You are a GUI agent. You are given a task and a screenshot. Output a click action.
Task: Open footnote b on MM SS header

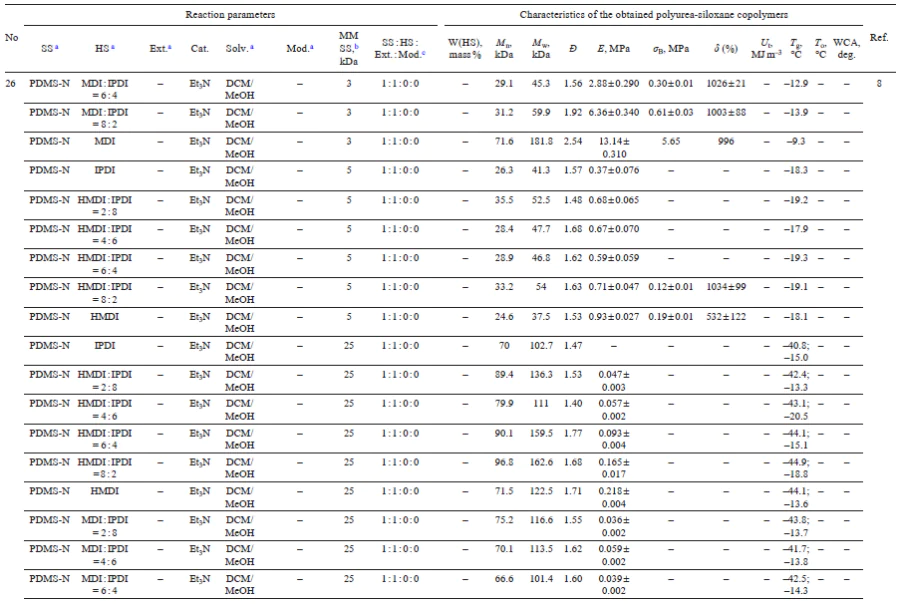(x=356, y=47)
